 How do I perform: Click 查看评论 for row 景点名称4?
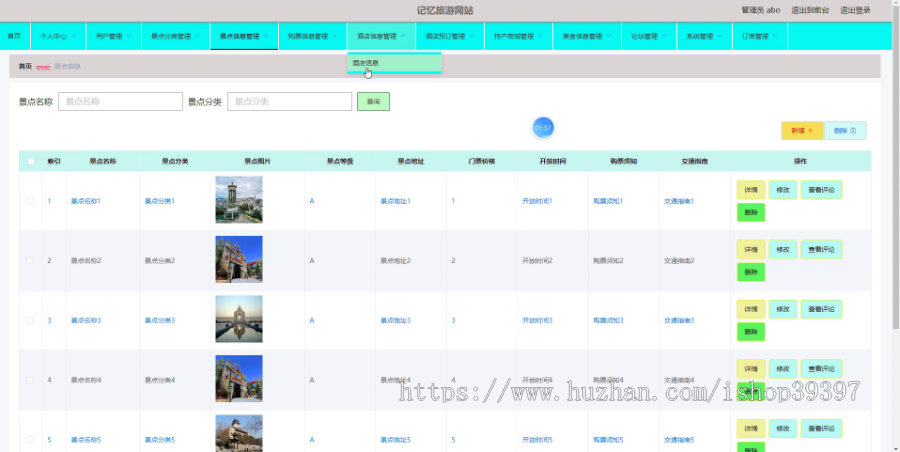[x=821, y=369]
